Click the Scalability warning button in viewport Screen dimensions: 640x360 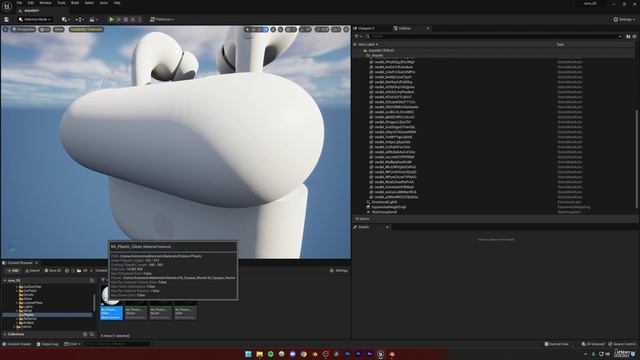point(87,29)
